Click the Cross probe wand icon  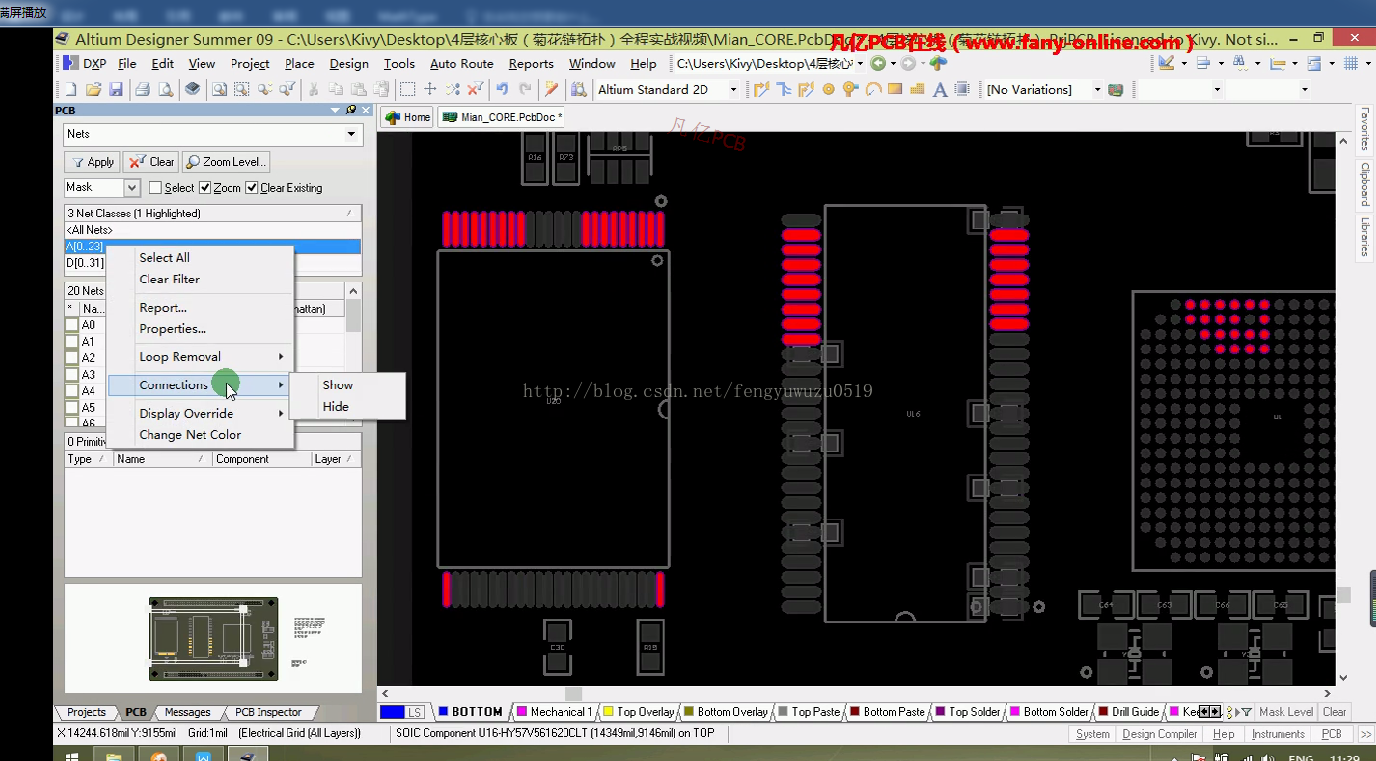tap(551, 89)
